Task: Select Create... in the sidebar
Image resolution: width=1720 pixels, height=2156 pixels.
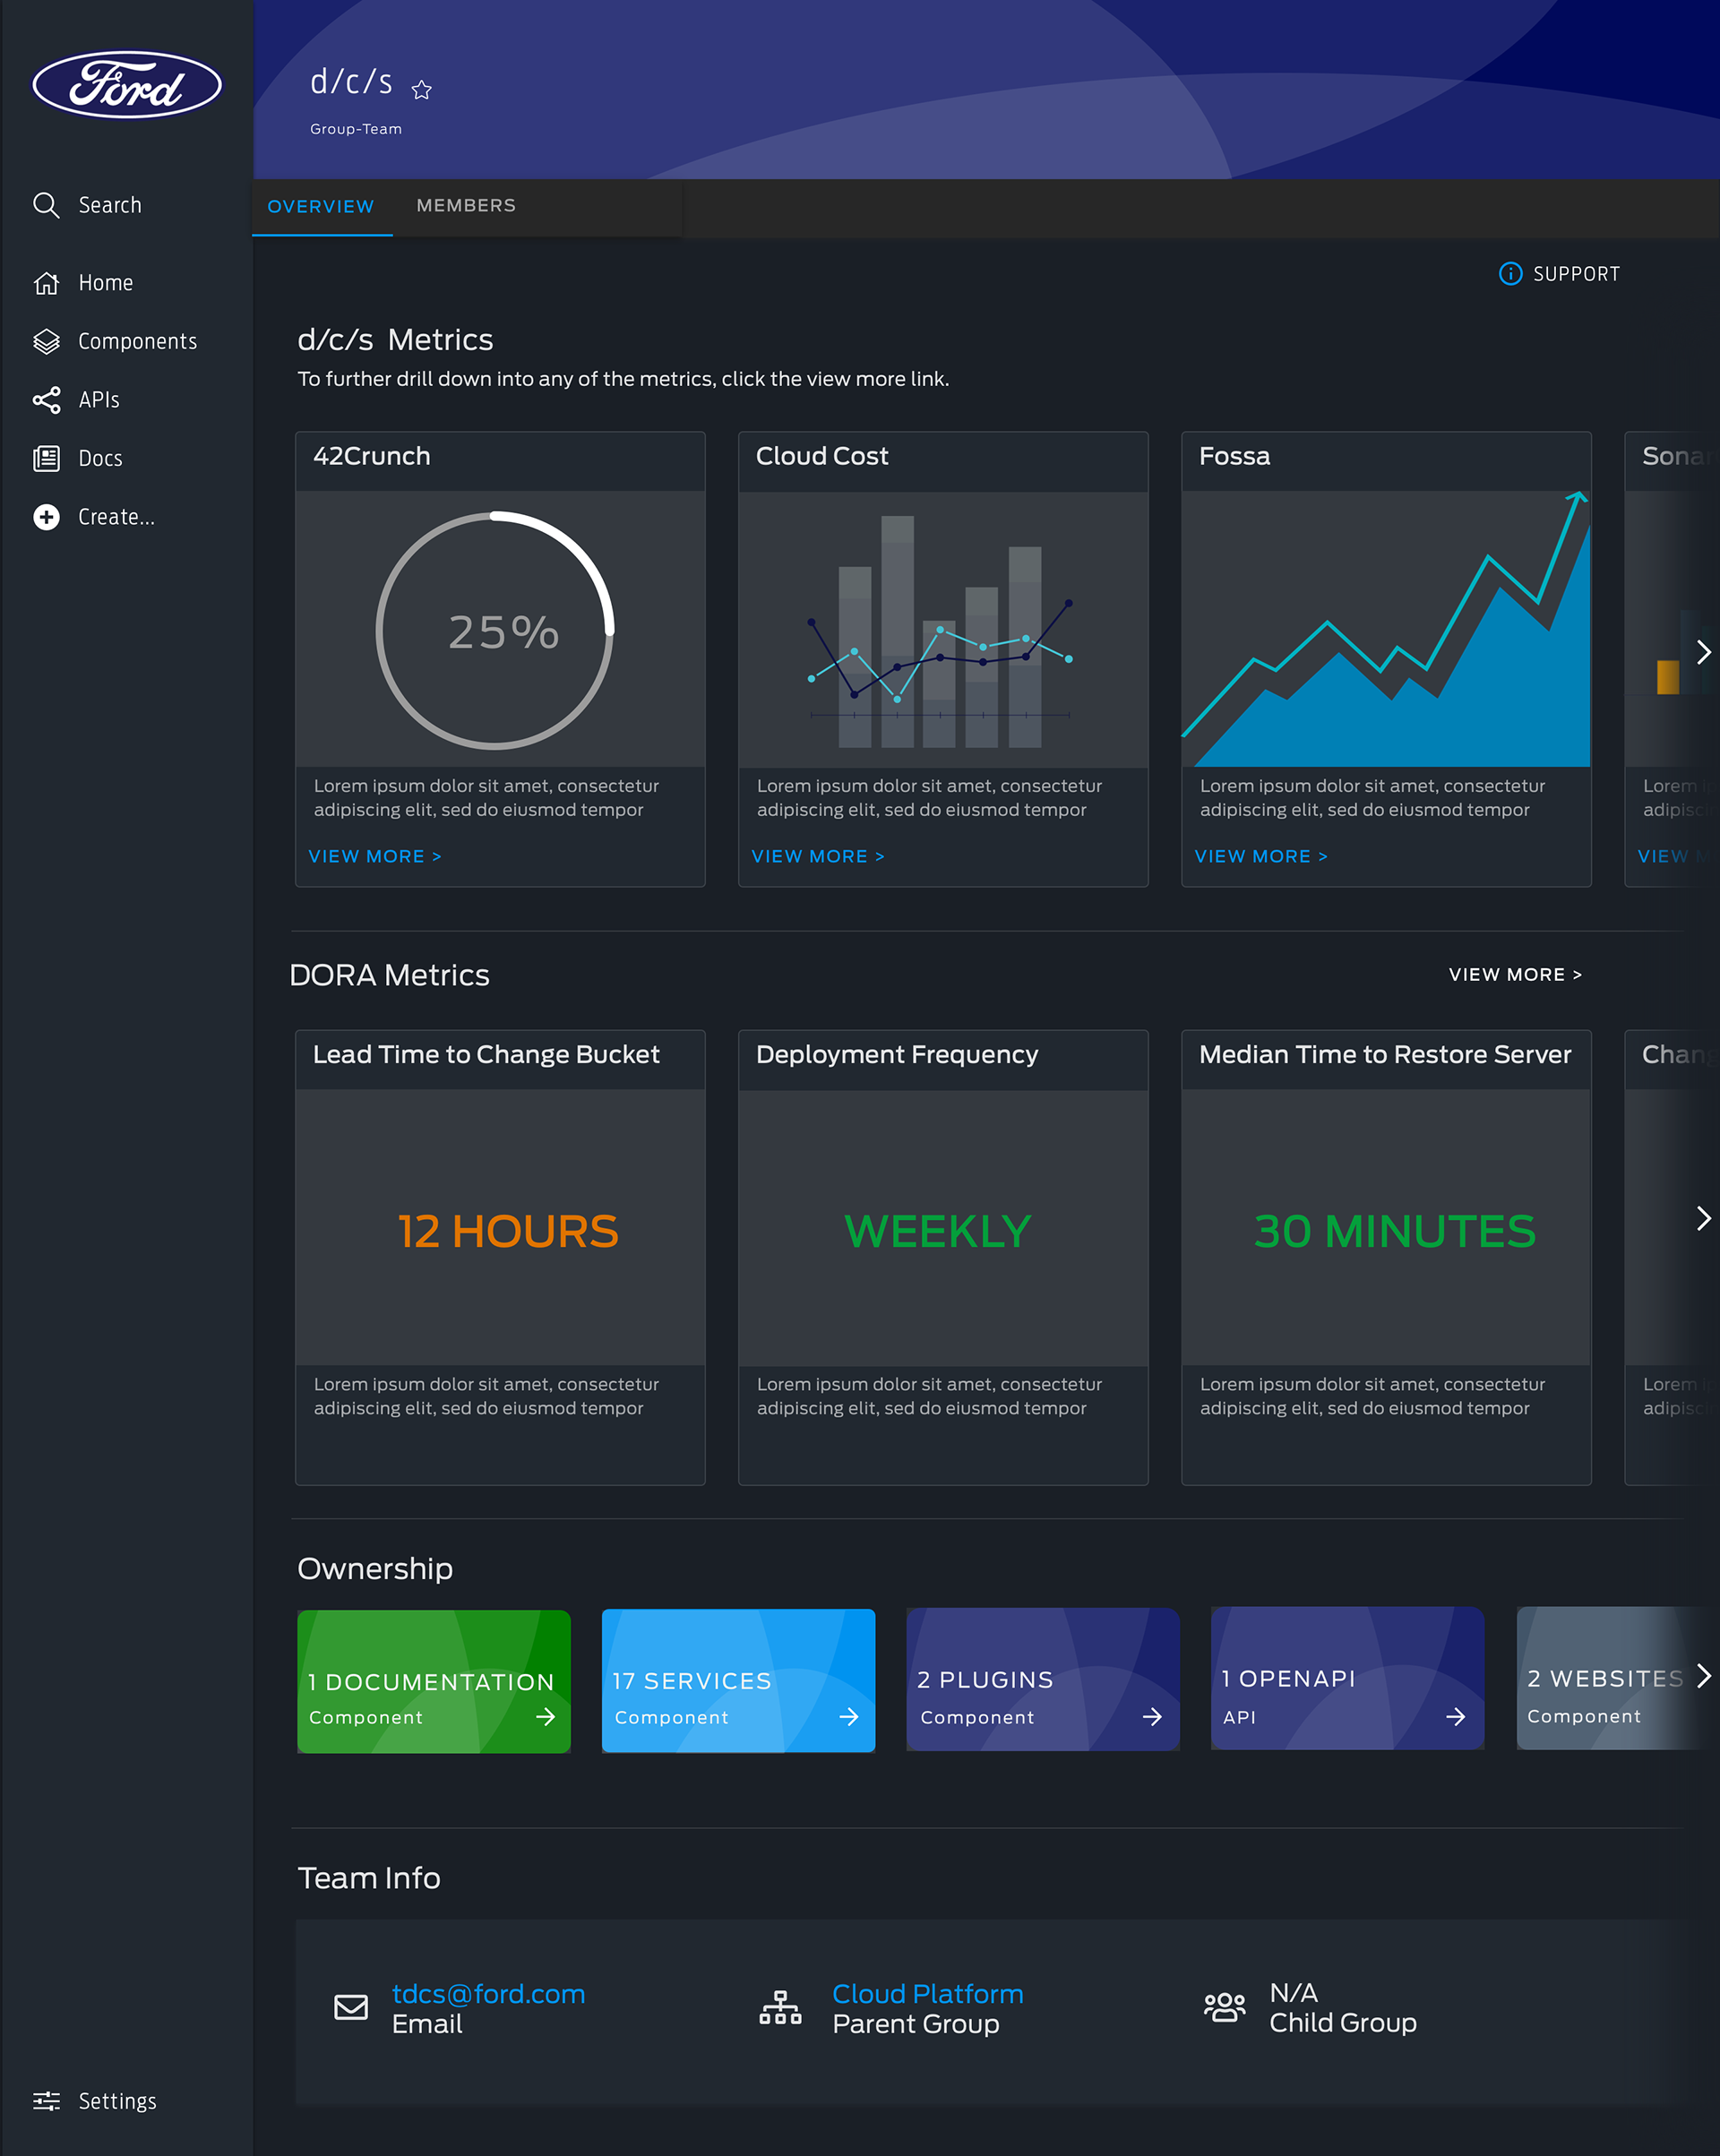Action: [95, 517]
